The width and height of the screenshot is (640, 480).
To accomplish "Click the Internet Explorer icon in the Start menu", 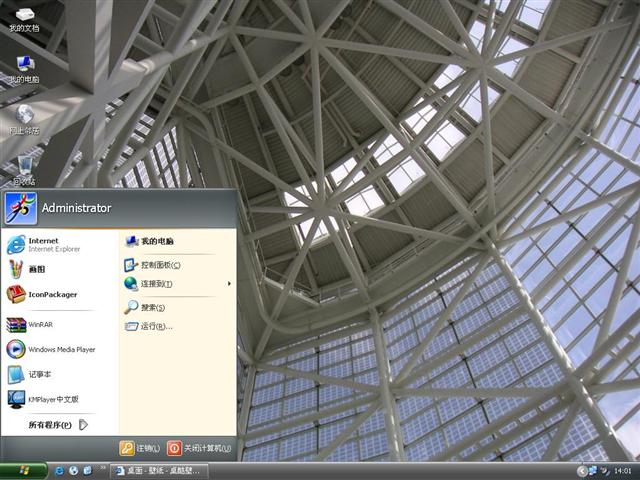I will [16, 244].
